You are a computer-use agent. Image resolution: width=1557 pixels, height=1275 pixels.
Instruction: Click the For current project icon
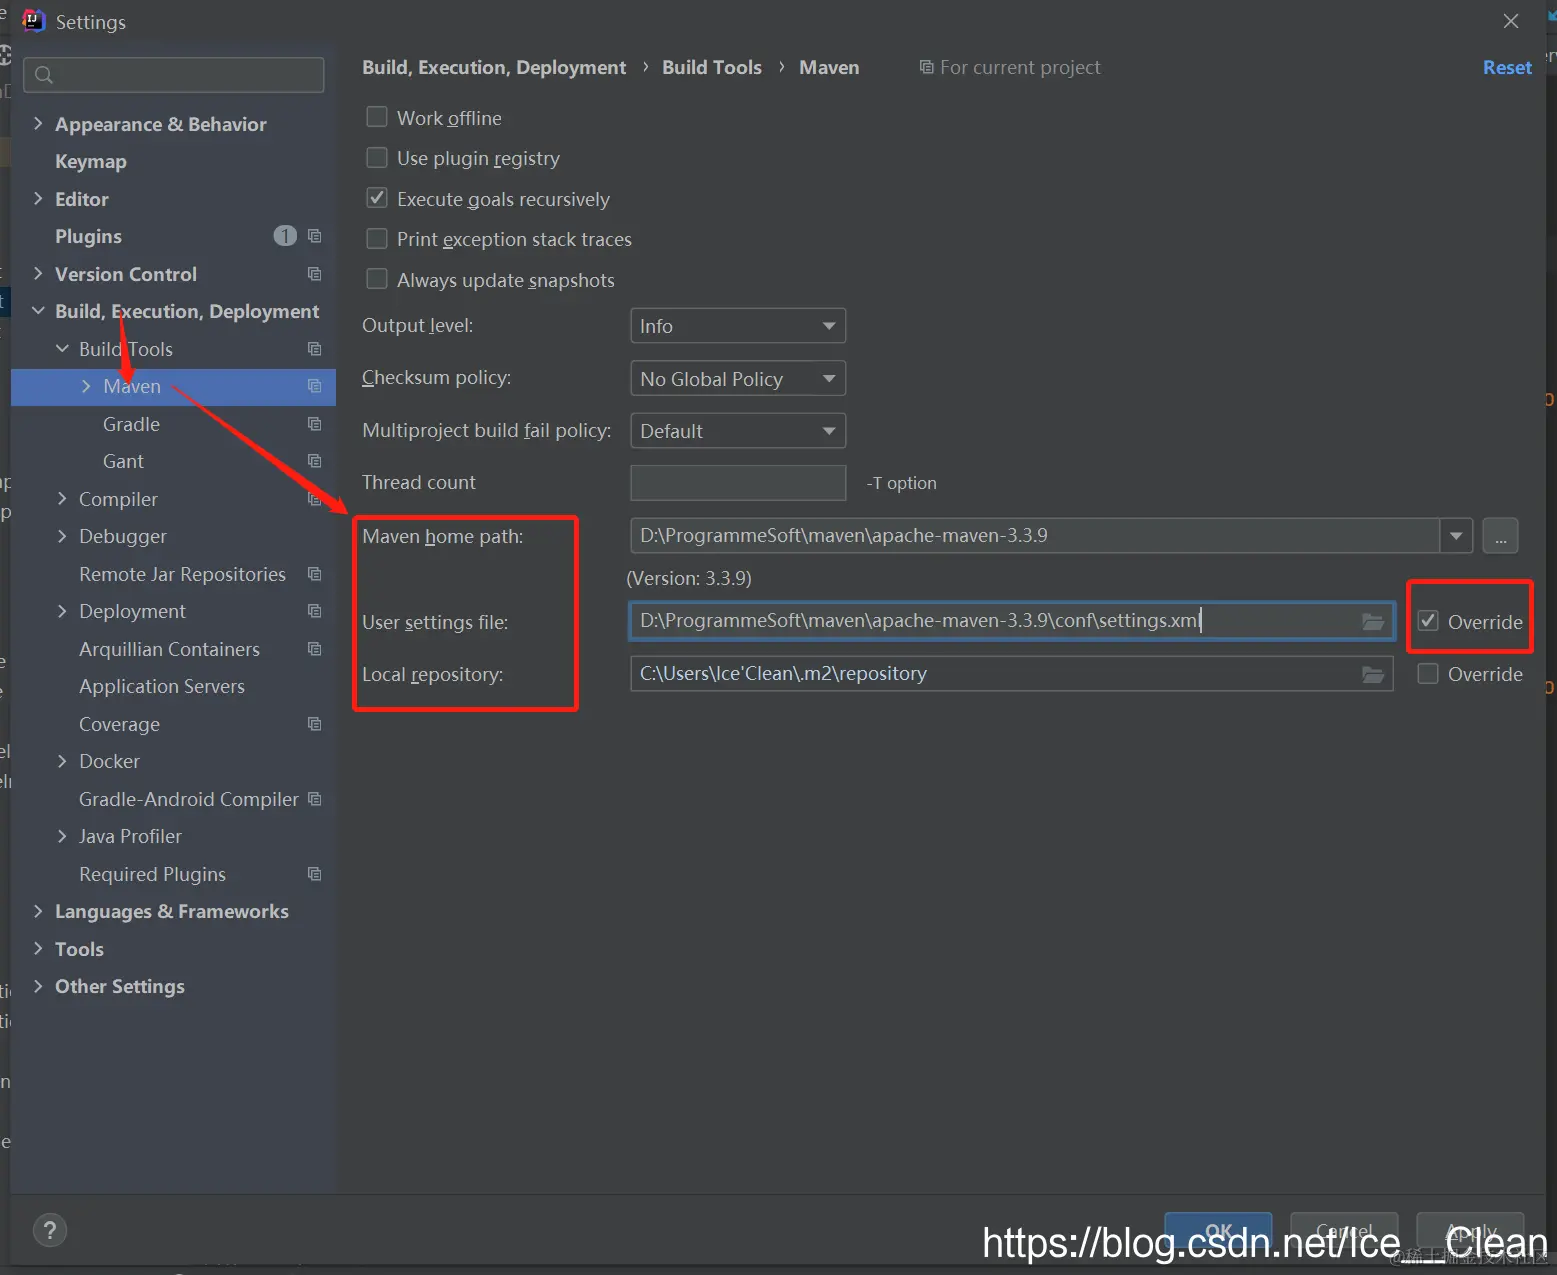click(926, 67)
